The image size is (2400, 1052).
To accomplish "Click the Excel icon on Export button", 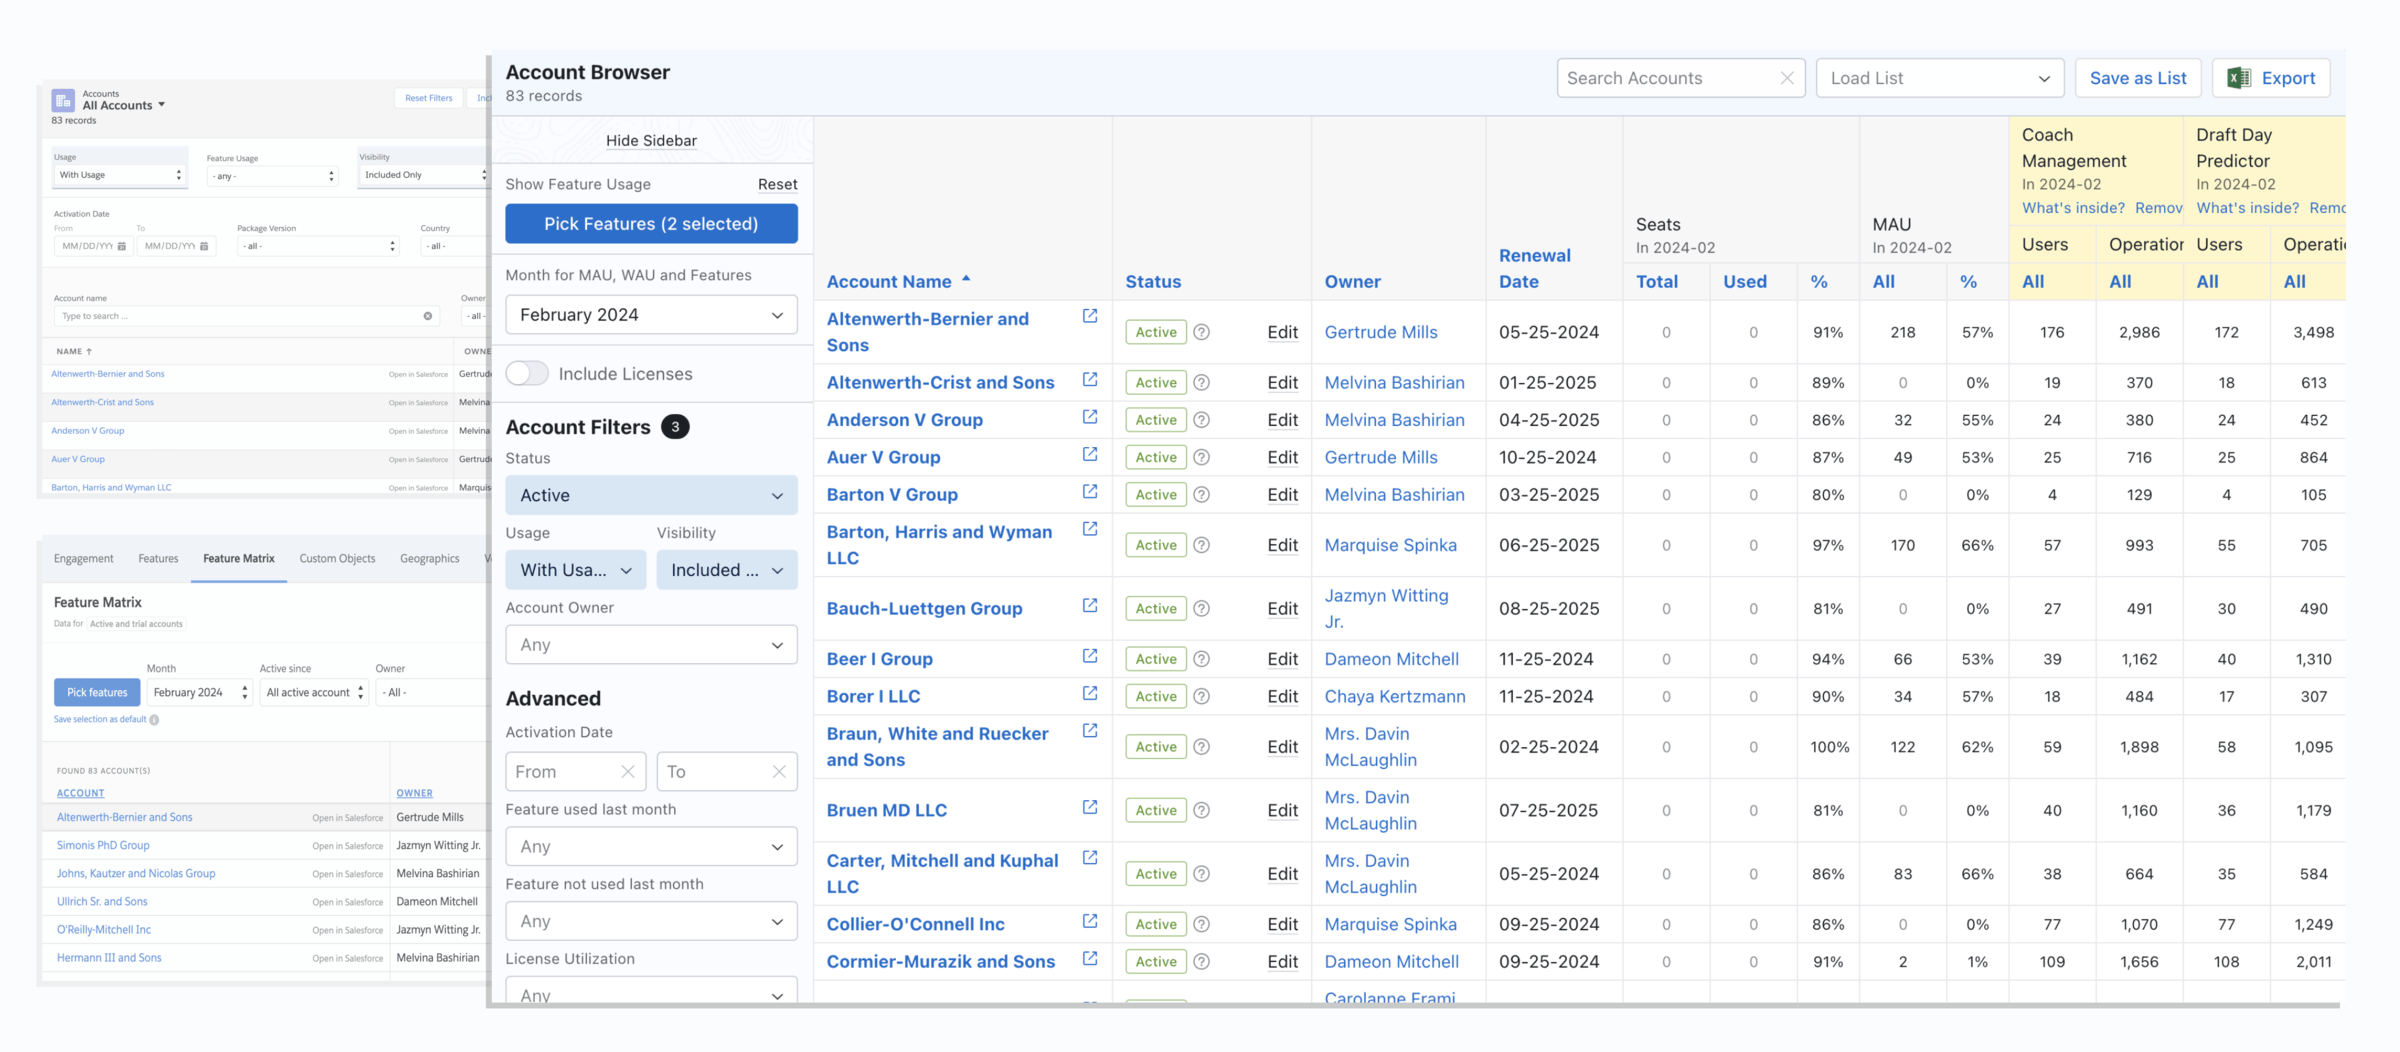I will pos(2239,78).
